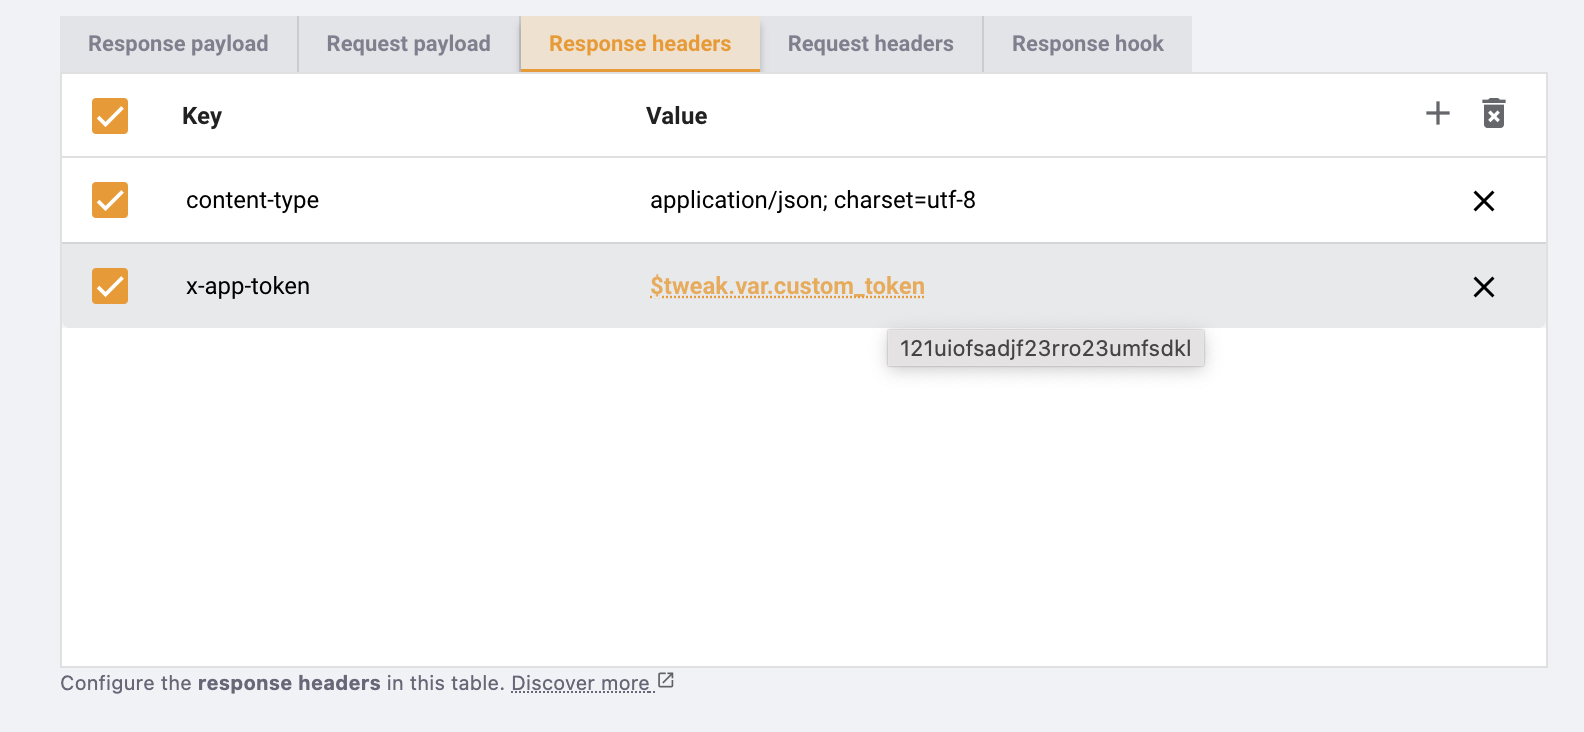Screen dimensions: 1584x732
Task: Go to the Request headers tab
Action: (870, 44)
